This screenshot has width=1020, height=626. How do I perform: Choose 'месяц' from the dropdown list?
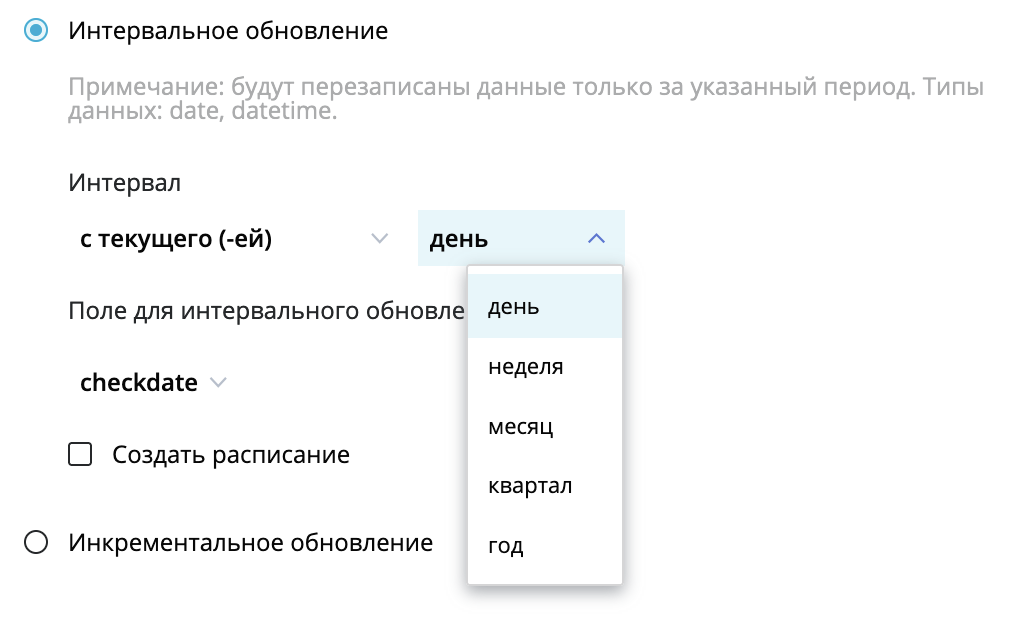tap(545, 426)
